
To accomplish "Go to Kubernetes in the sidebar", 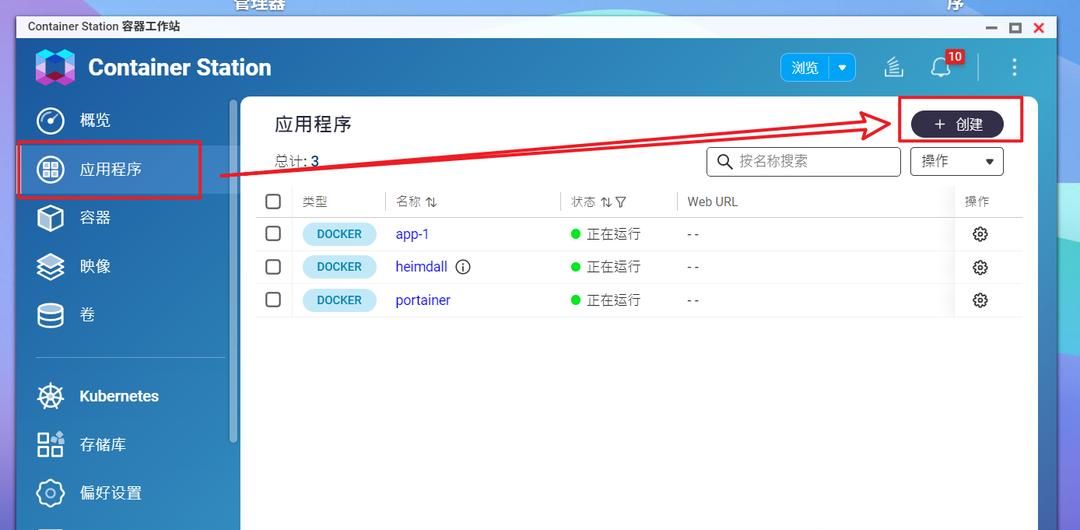I will (119, 396).
